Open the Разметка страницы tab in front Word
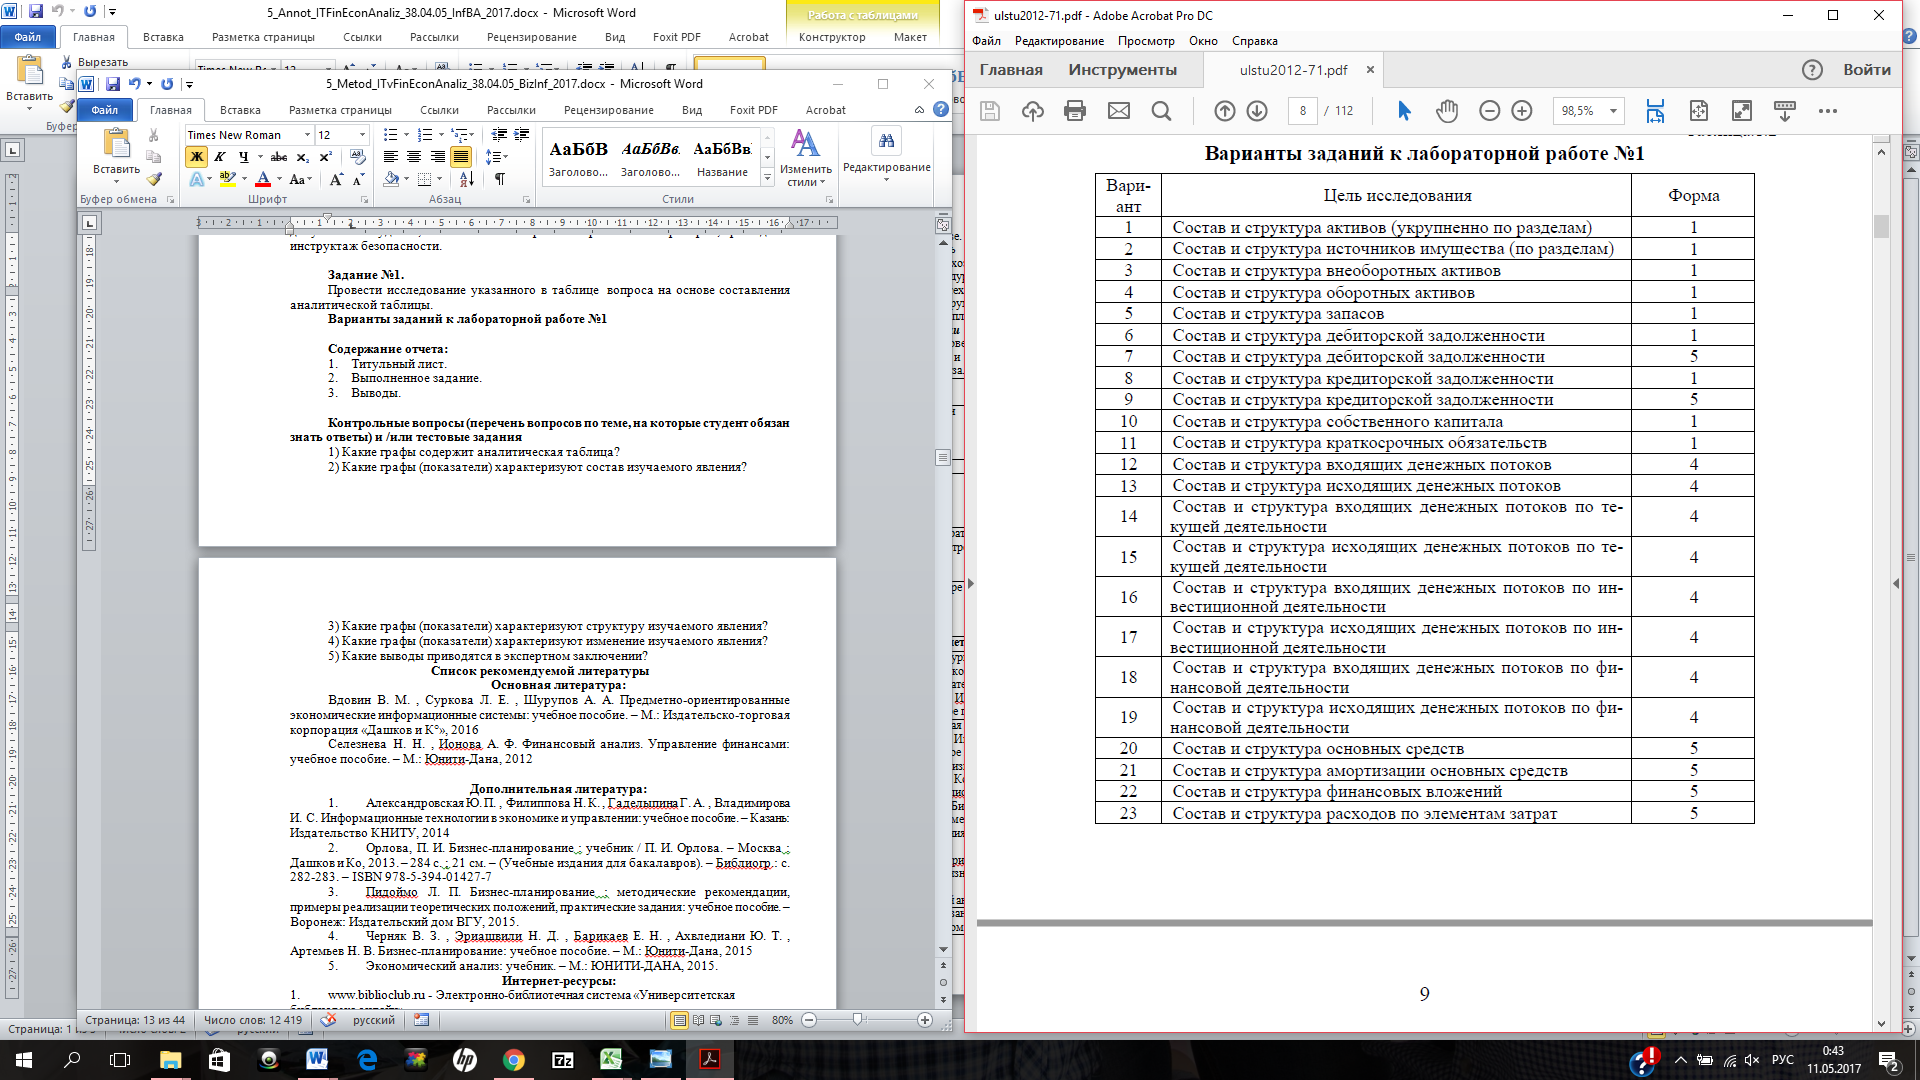 (x=340, y=110)
